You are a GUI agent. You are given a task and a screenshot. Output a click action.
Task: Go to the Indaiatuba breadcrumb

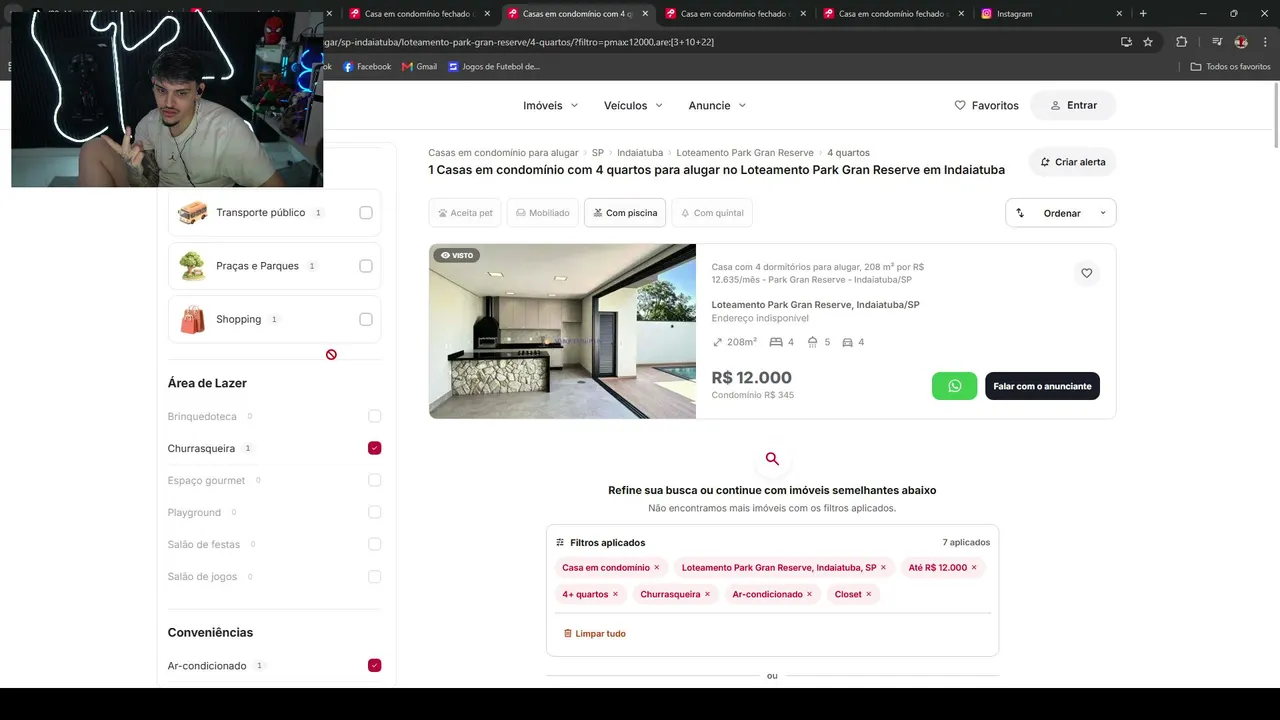click(640, 153)
